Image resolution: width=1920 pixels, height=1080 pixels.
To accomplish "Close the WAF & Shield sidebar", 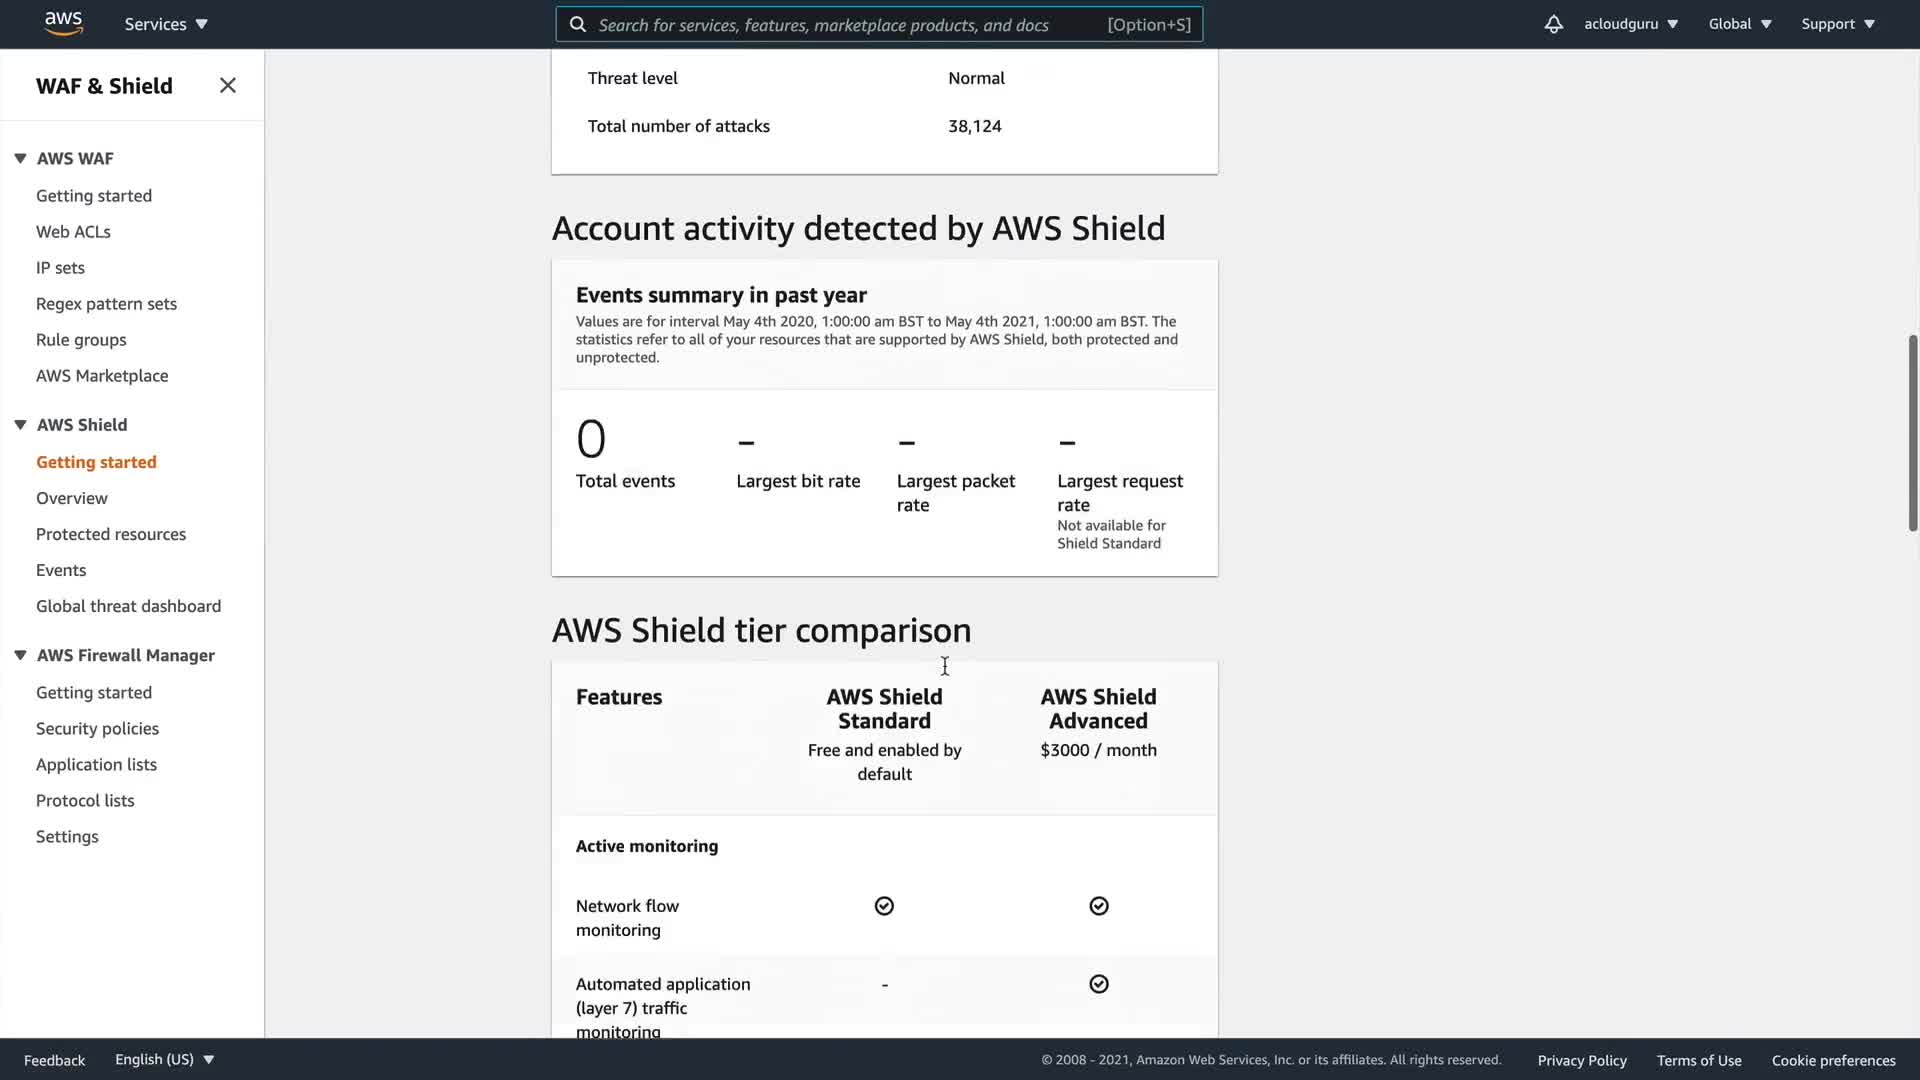I will (x=228, y=86).
